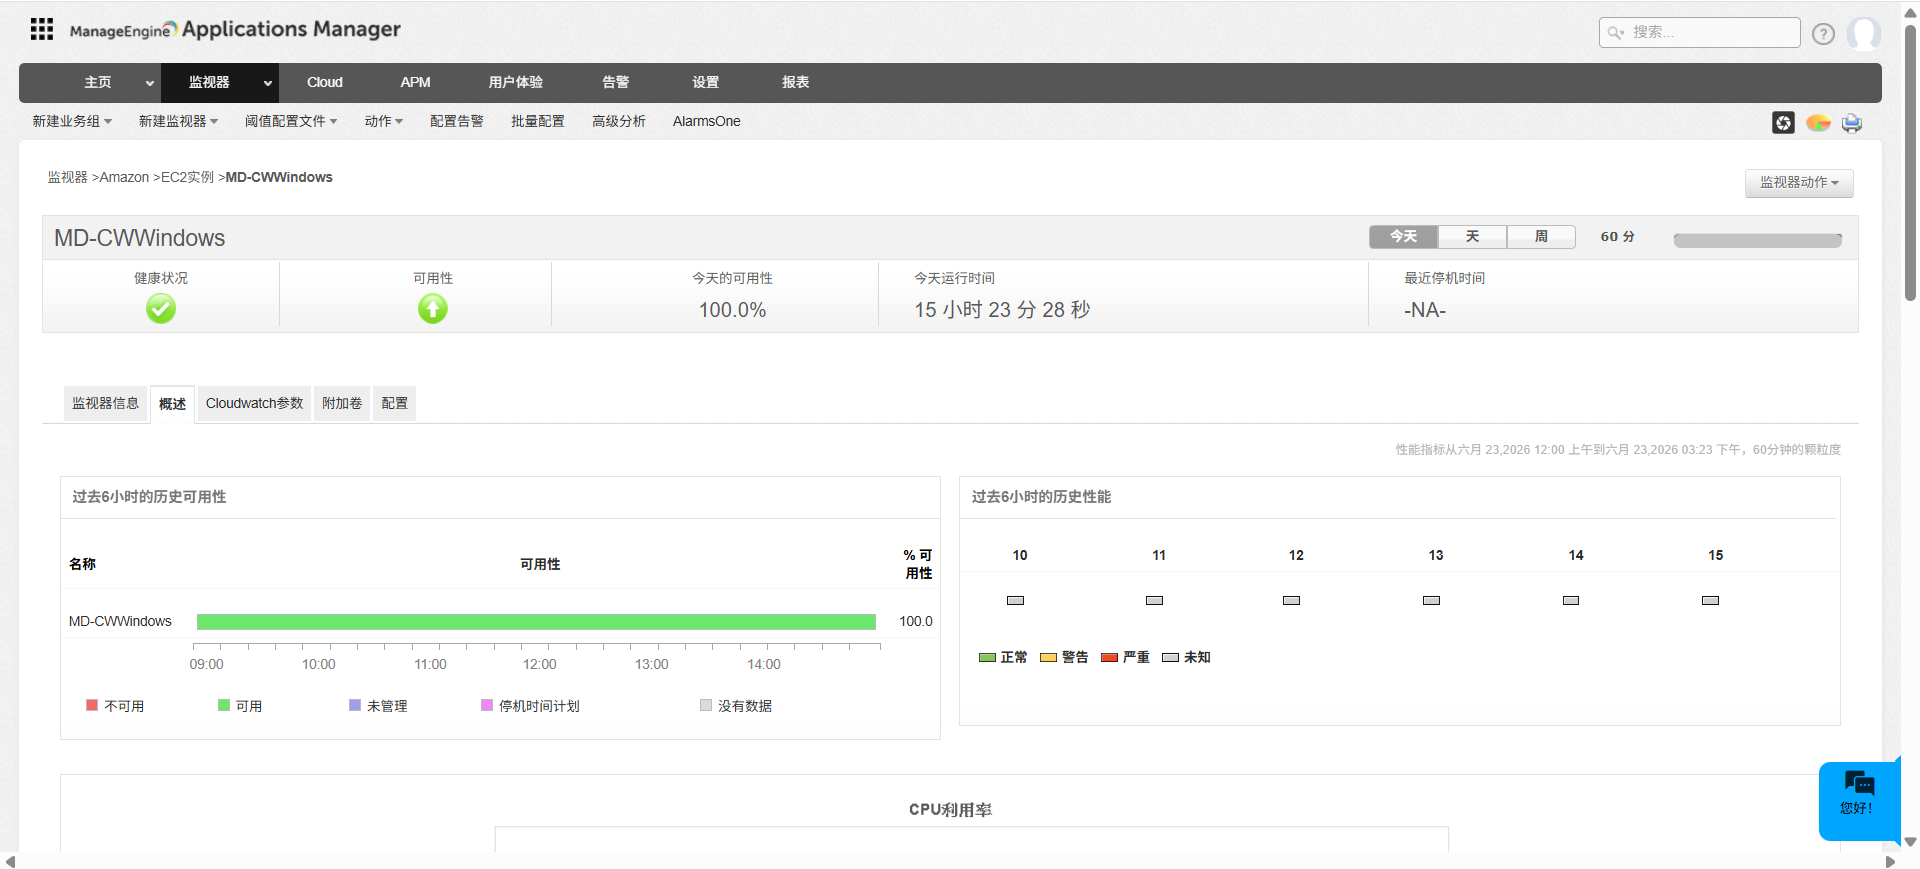Click the 批量配置 link
Image resolution: width=1920 pixels, height=869 pixels.
pos(538,121)
